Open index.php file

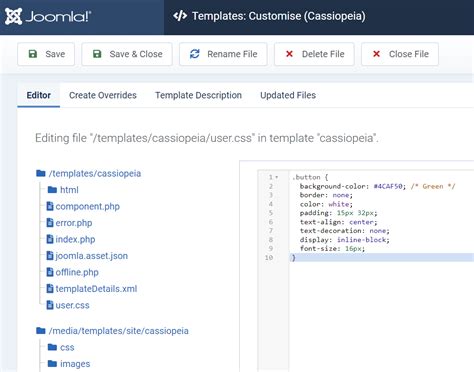pos(75,239)
